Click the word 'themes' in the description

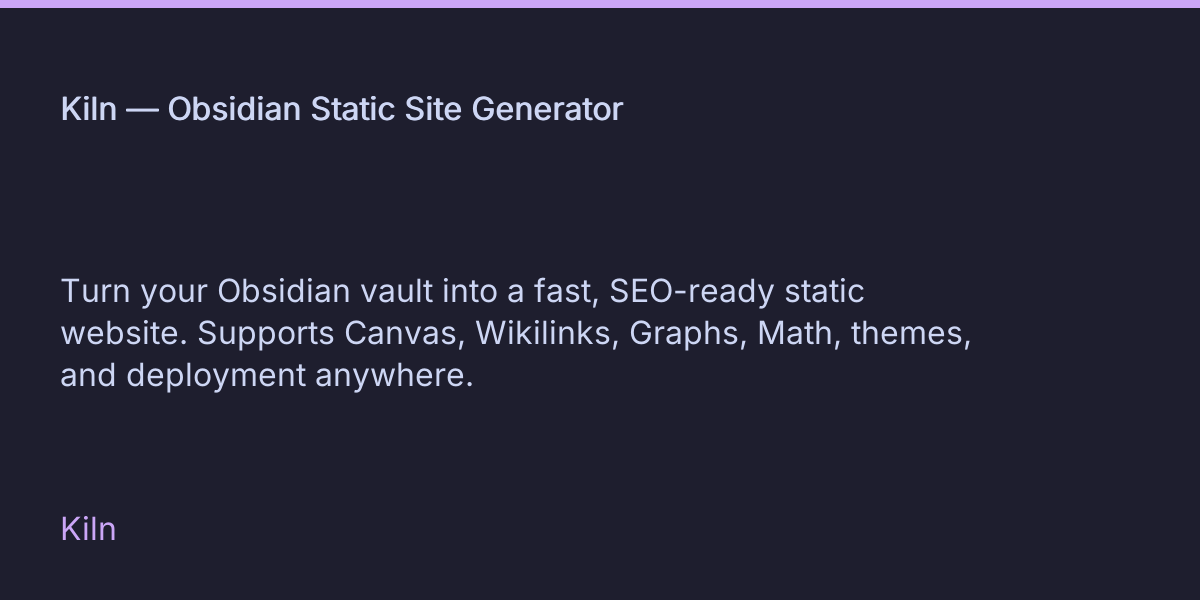[x=908, y=334]
